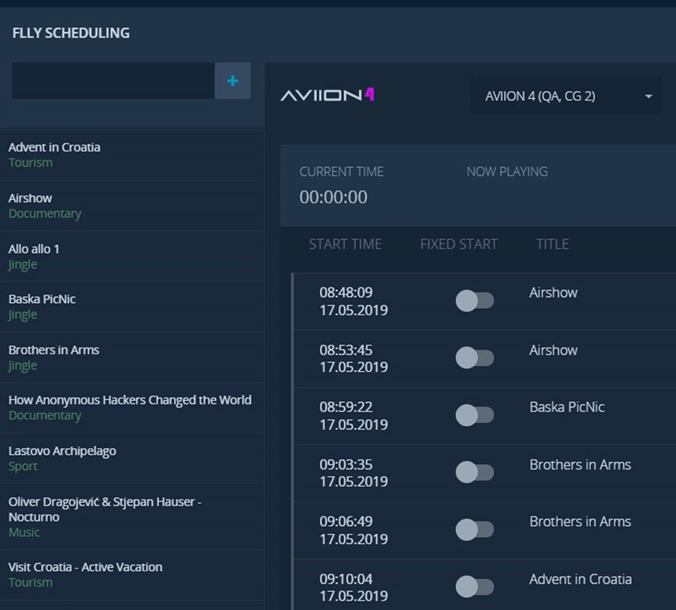
Task: Click the AVIION 4 logo
Action: tap(327, 96)
